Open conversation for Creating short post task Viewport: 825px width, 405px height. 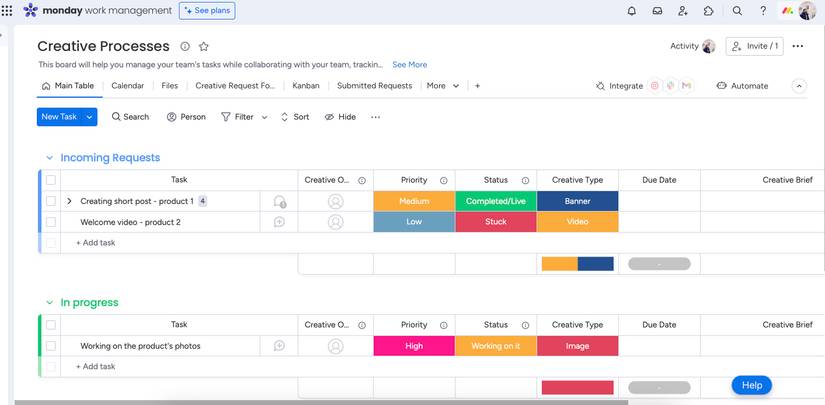279,201
